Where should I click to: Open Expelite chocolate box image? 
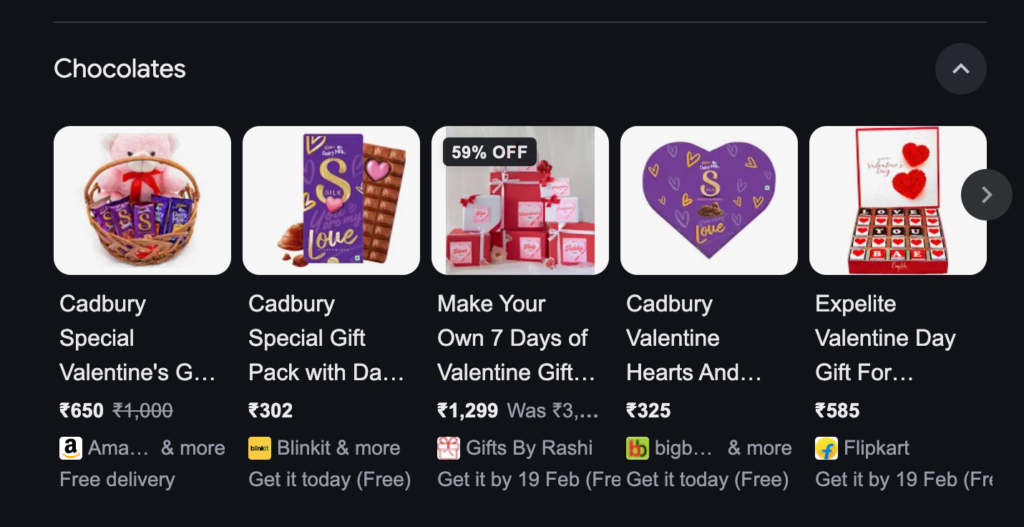[897, 200]
